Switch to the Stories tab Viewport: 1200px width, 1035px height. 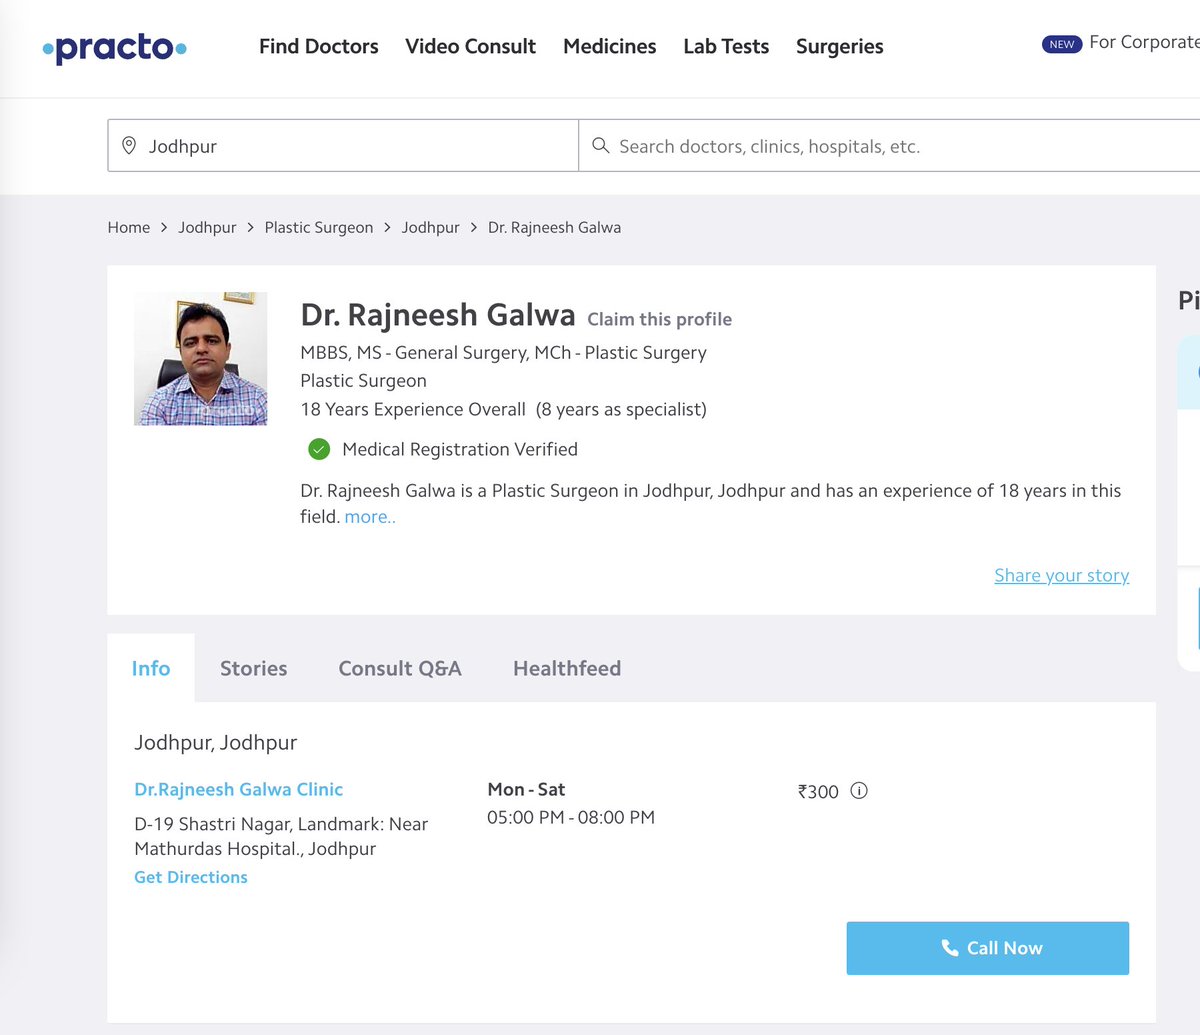254,668
